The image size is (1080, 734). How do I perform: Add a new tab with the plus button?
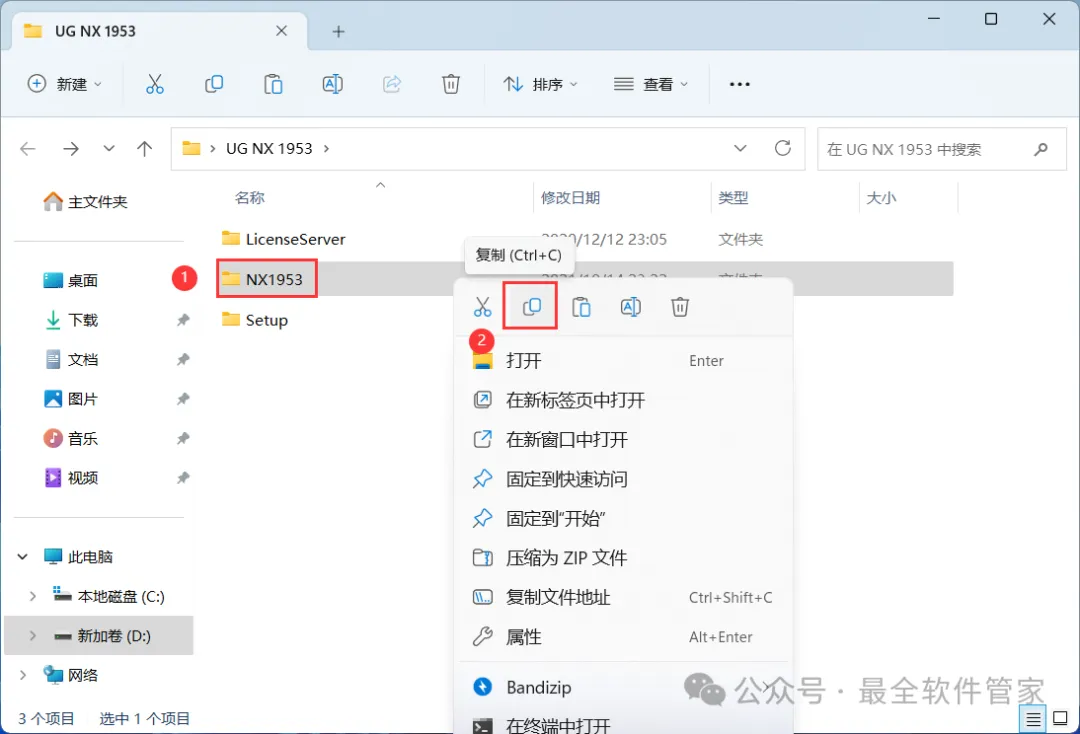click(x=338, y=32)
